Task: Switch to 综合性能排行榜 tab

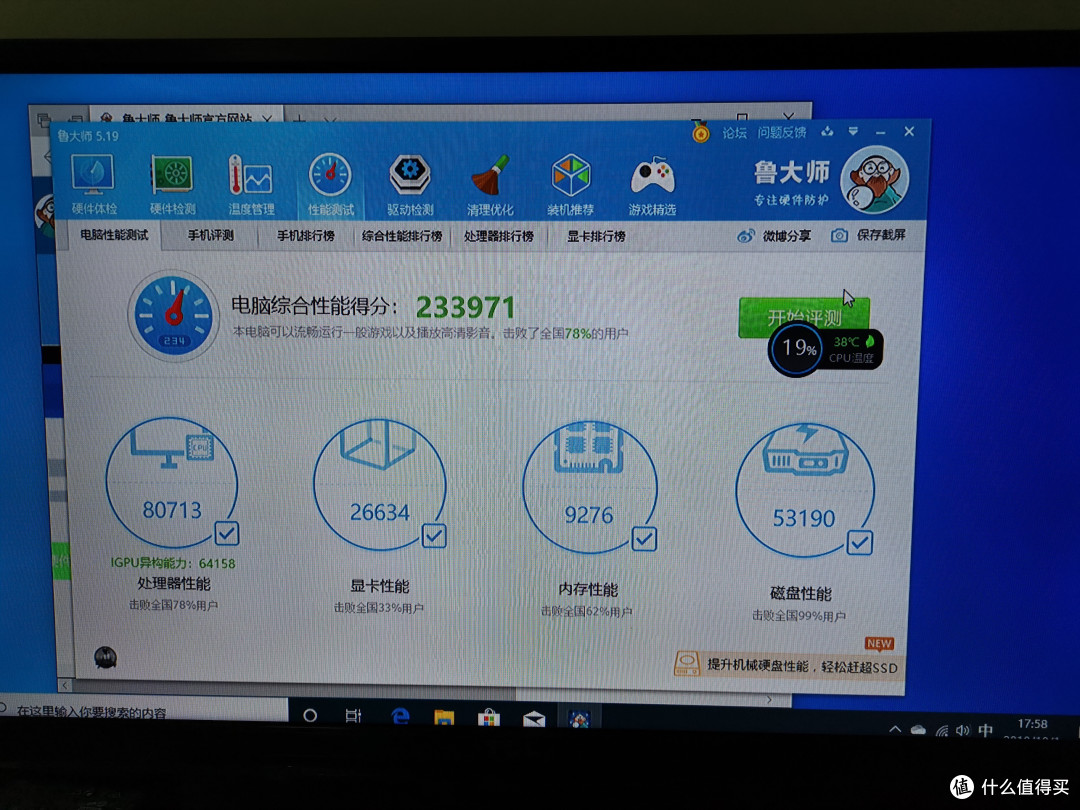Action: pyautogui.click(x=402, y=236)
